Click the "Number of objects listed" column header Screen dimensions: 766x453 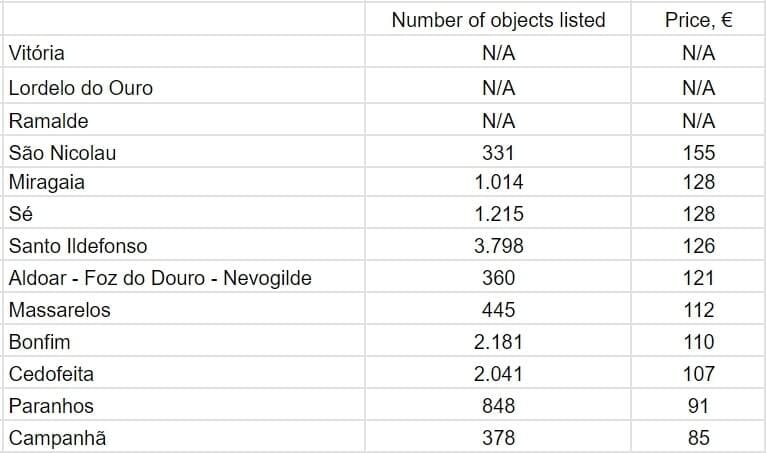pos(498,20)
